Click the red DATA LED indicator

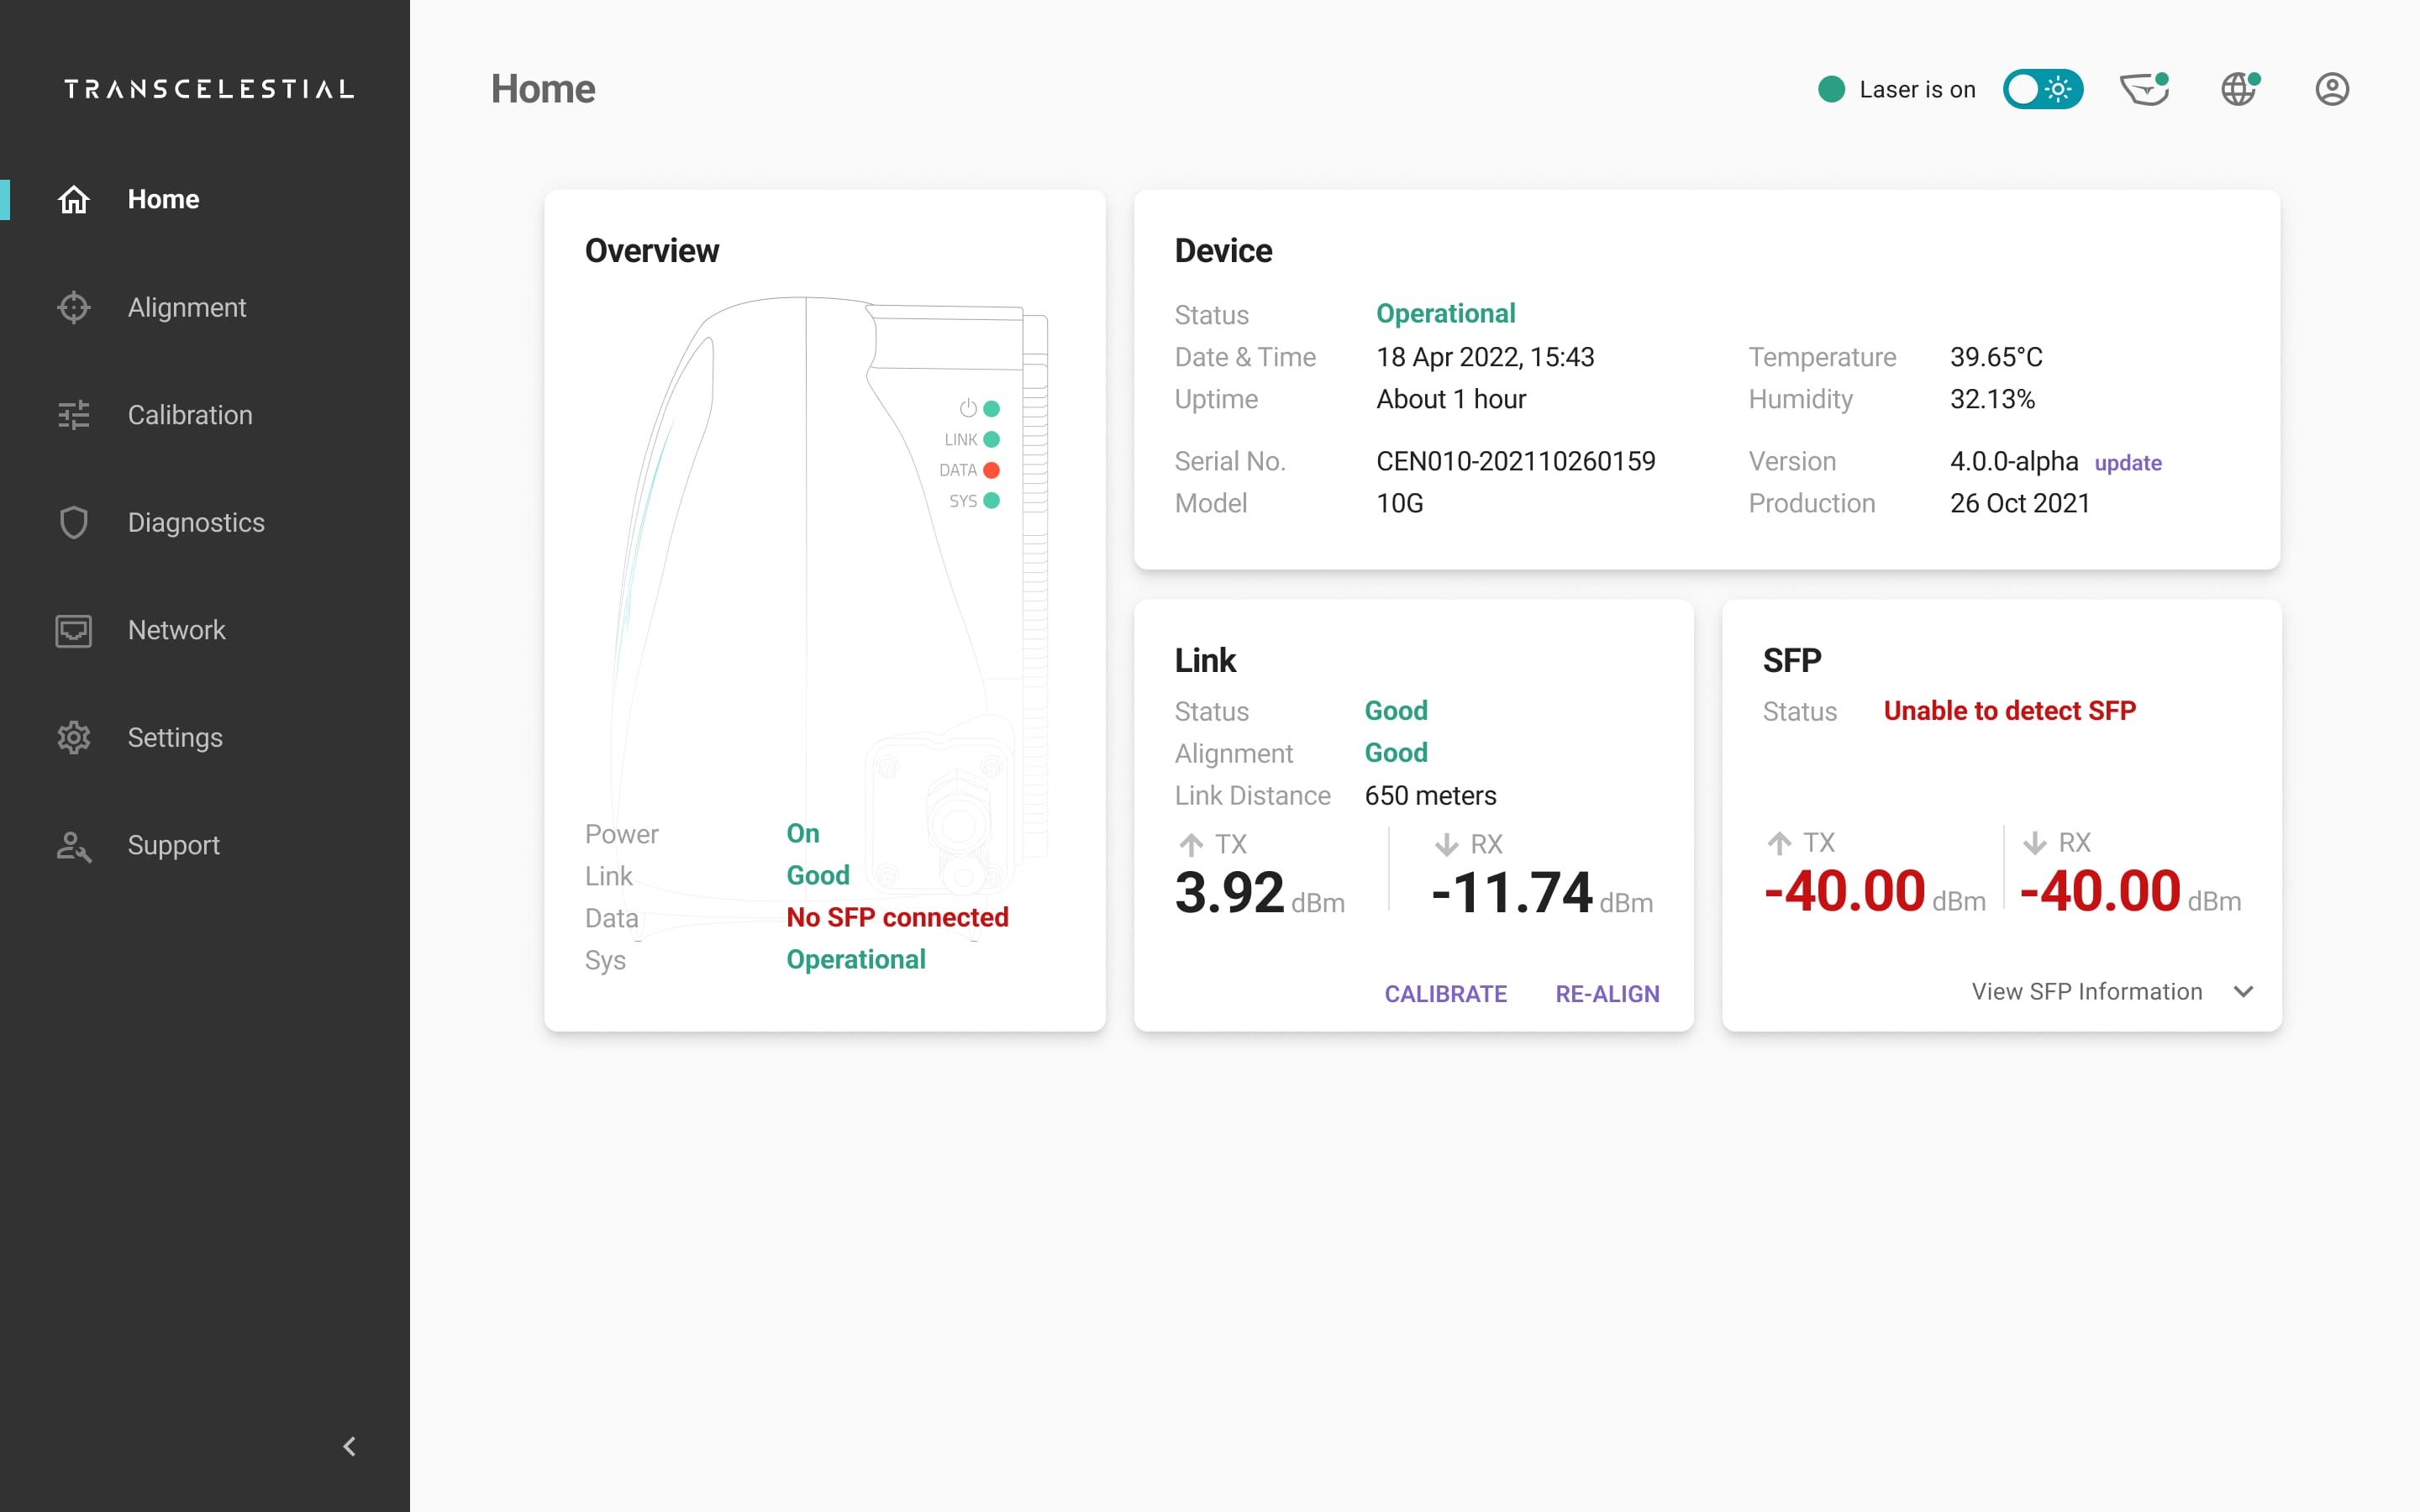point(991,470)
